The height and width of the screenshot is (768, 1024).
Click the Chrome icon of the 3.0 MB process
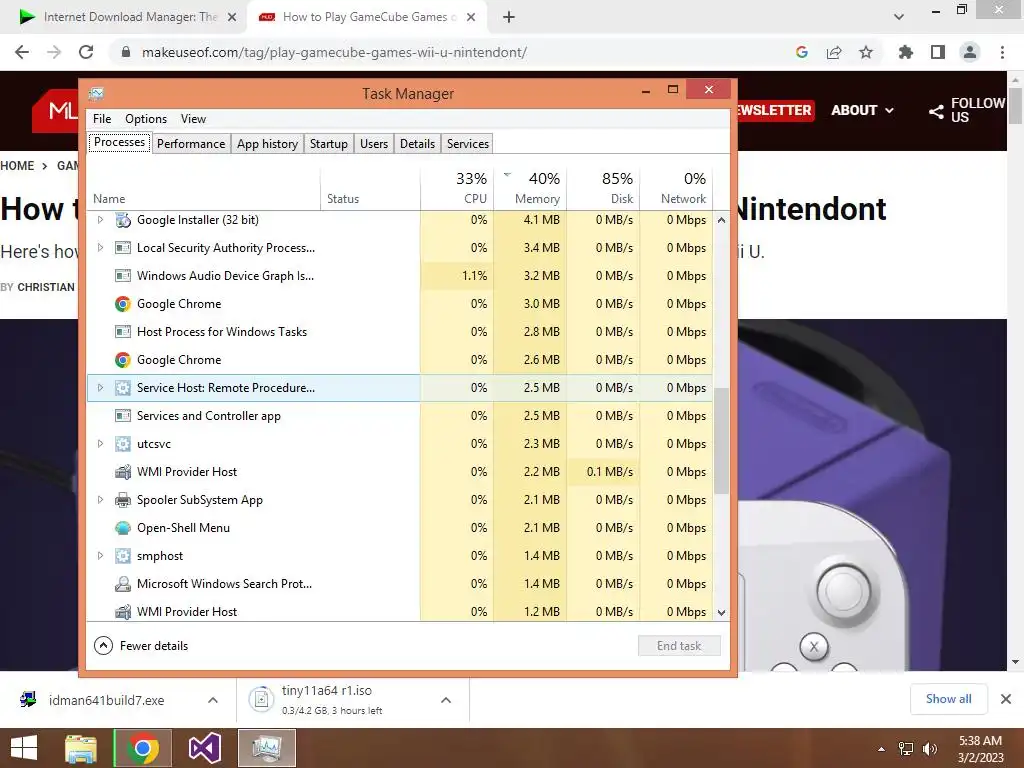123,304
